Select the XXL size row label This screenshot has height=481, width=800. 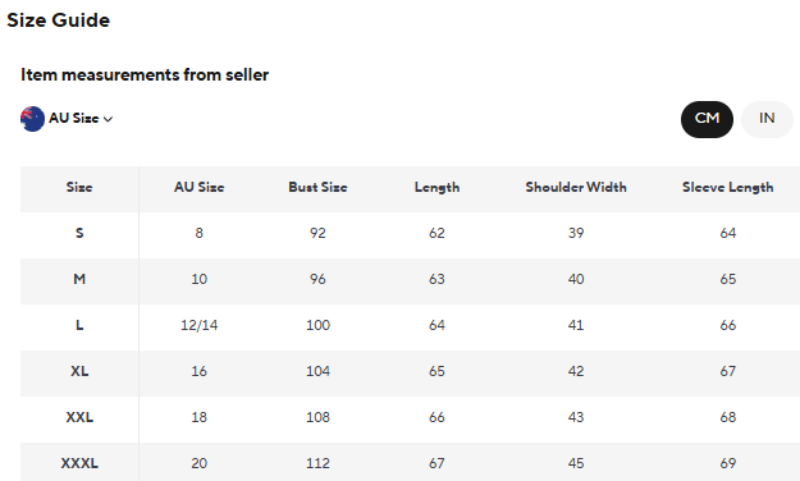pyautogui.click(x=79, y=417)
